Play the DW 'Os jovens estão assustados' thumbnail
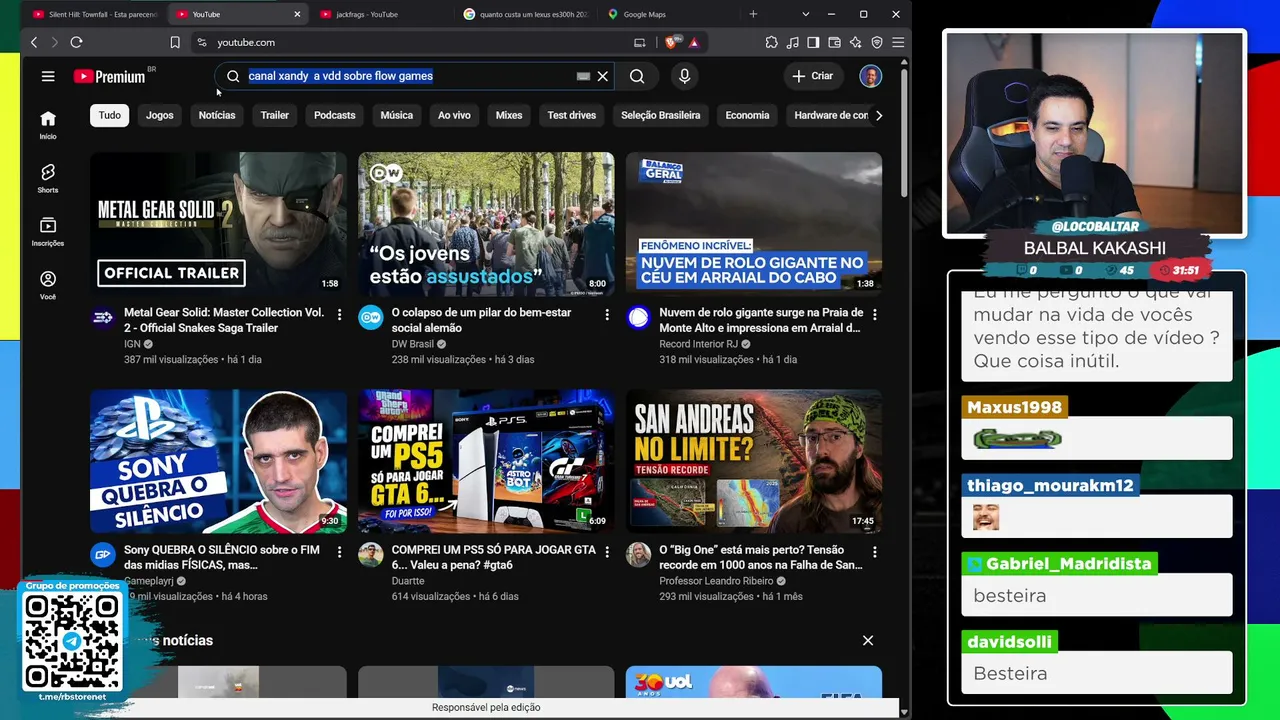Image resolution: width=1280 pixels, height=720 pixels. pyautogui.click(x=486, y=224)
